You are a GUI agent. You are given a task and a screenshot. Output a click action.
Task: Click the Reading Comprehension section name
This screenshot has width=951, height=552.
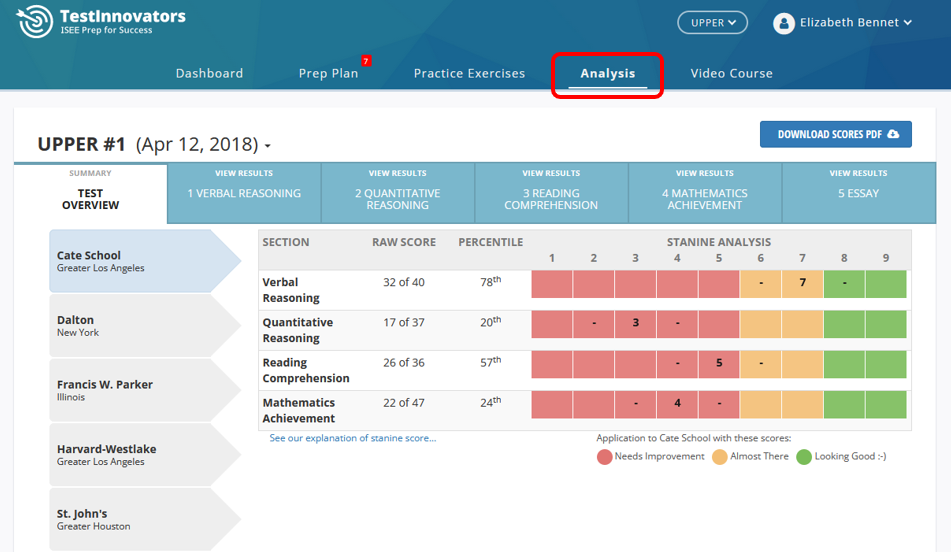[x=306, y=370]
